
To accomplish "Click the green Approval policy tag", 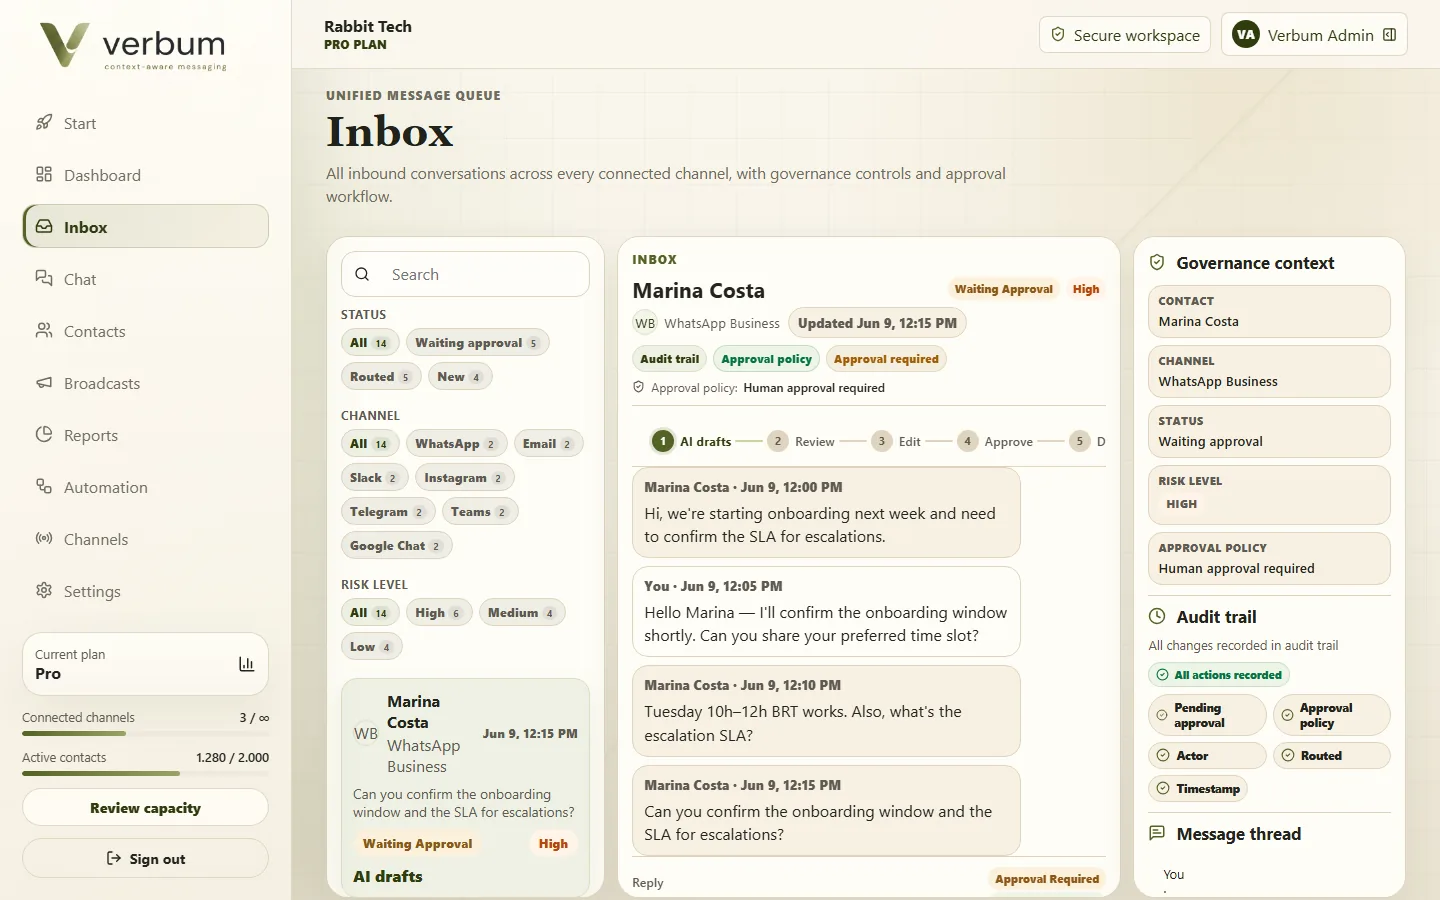I will tap(766, 359).
